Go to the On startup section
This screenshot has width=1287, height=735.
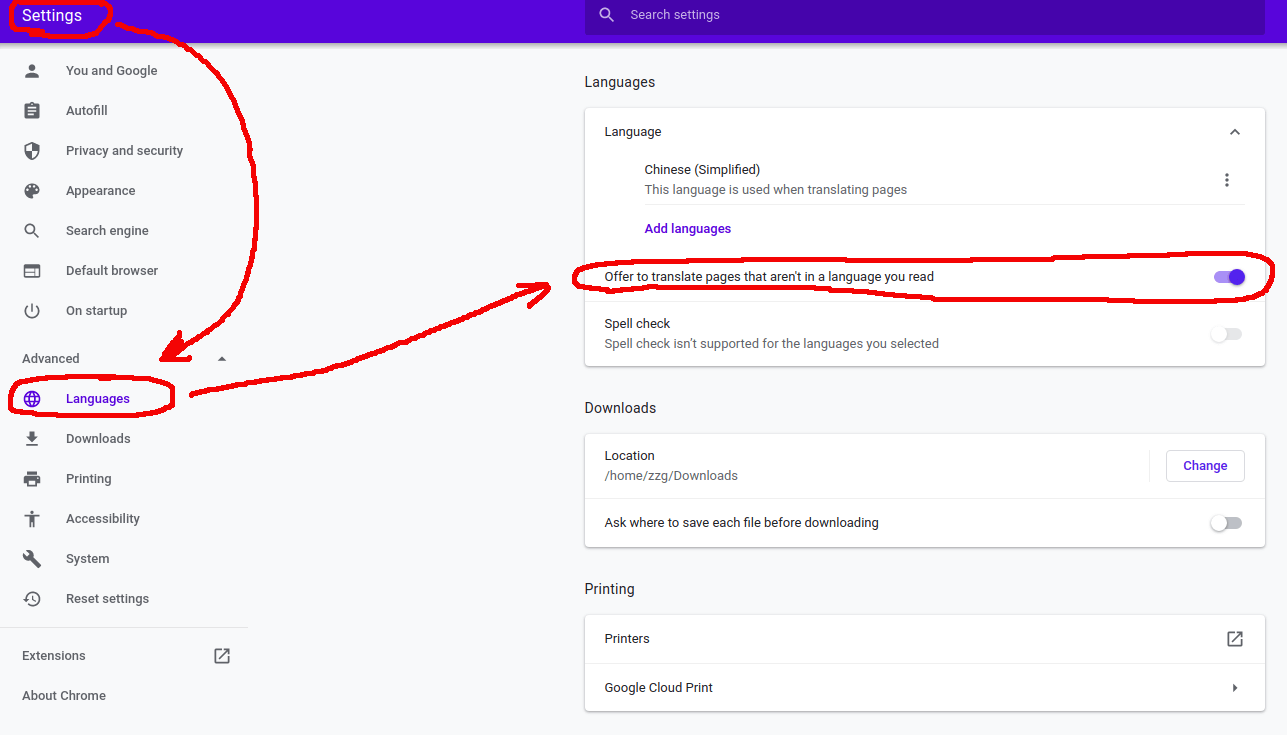pyautogui.click(x=96, y=310)
